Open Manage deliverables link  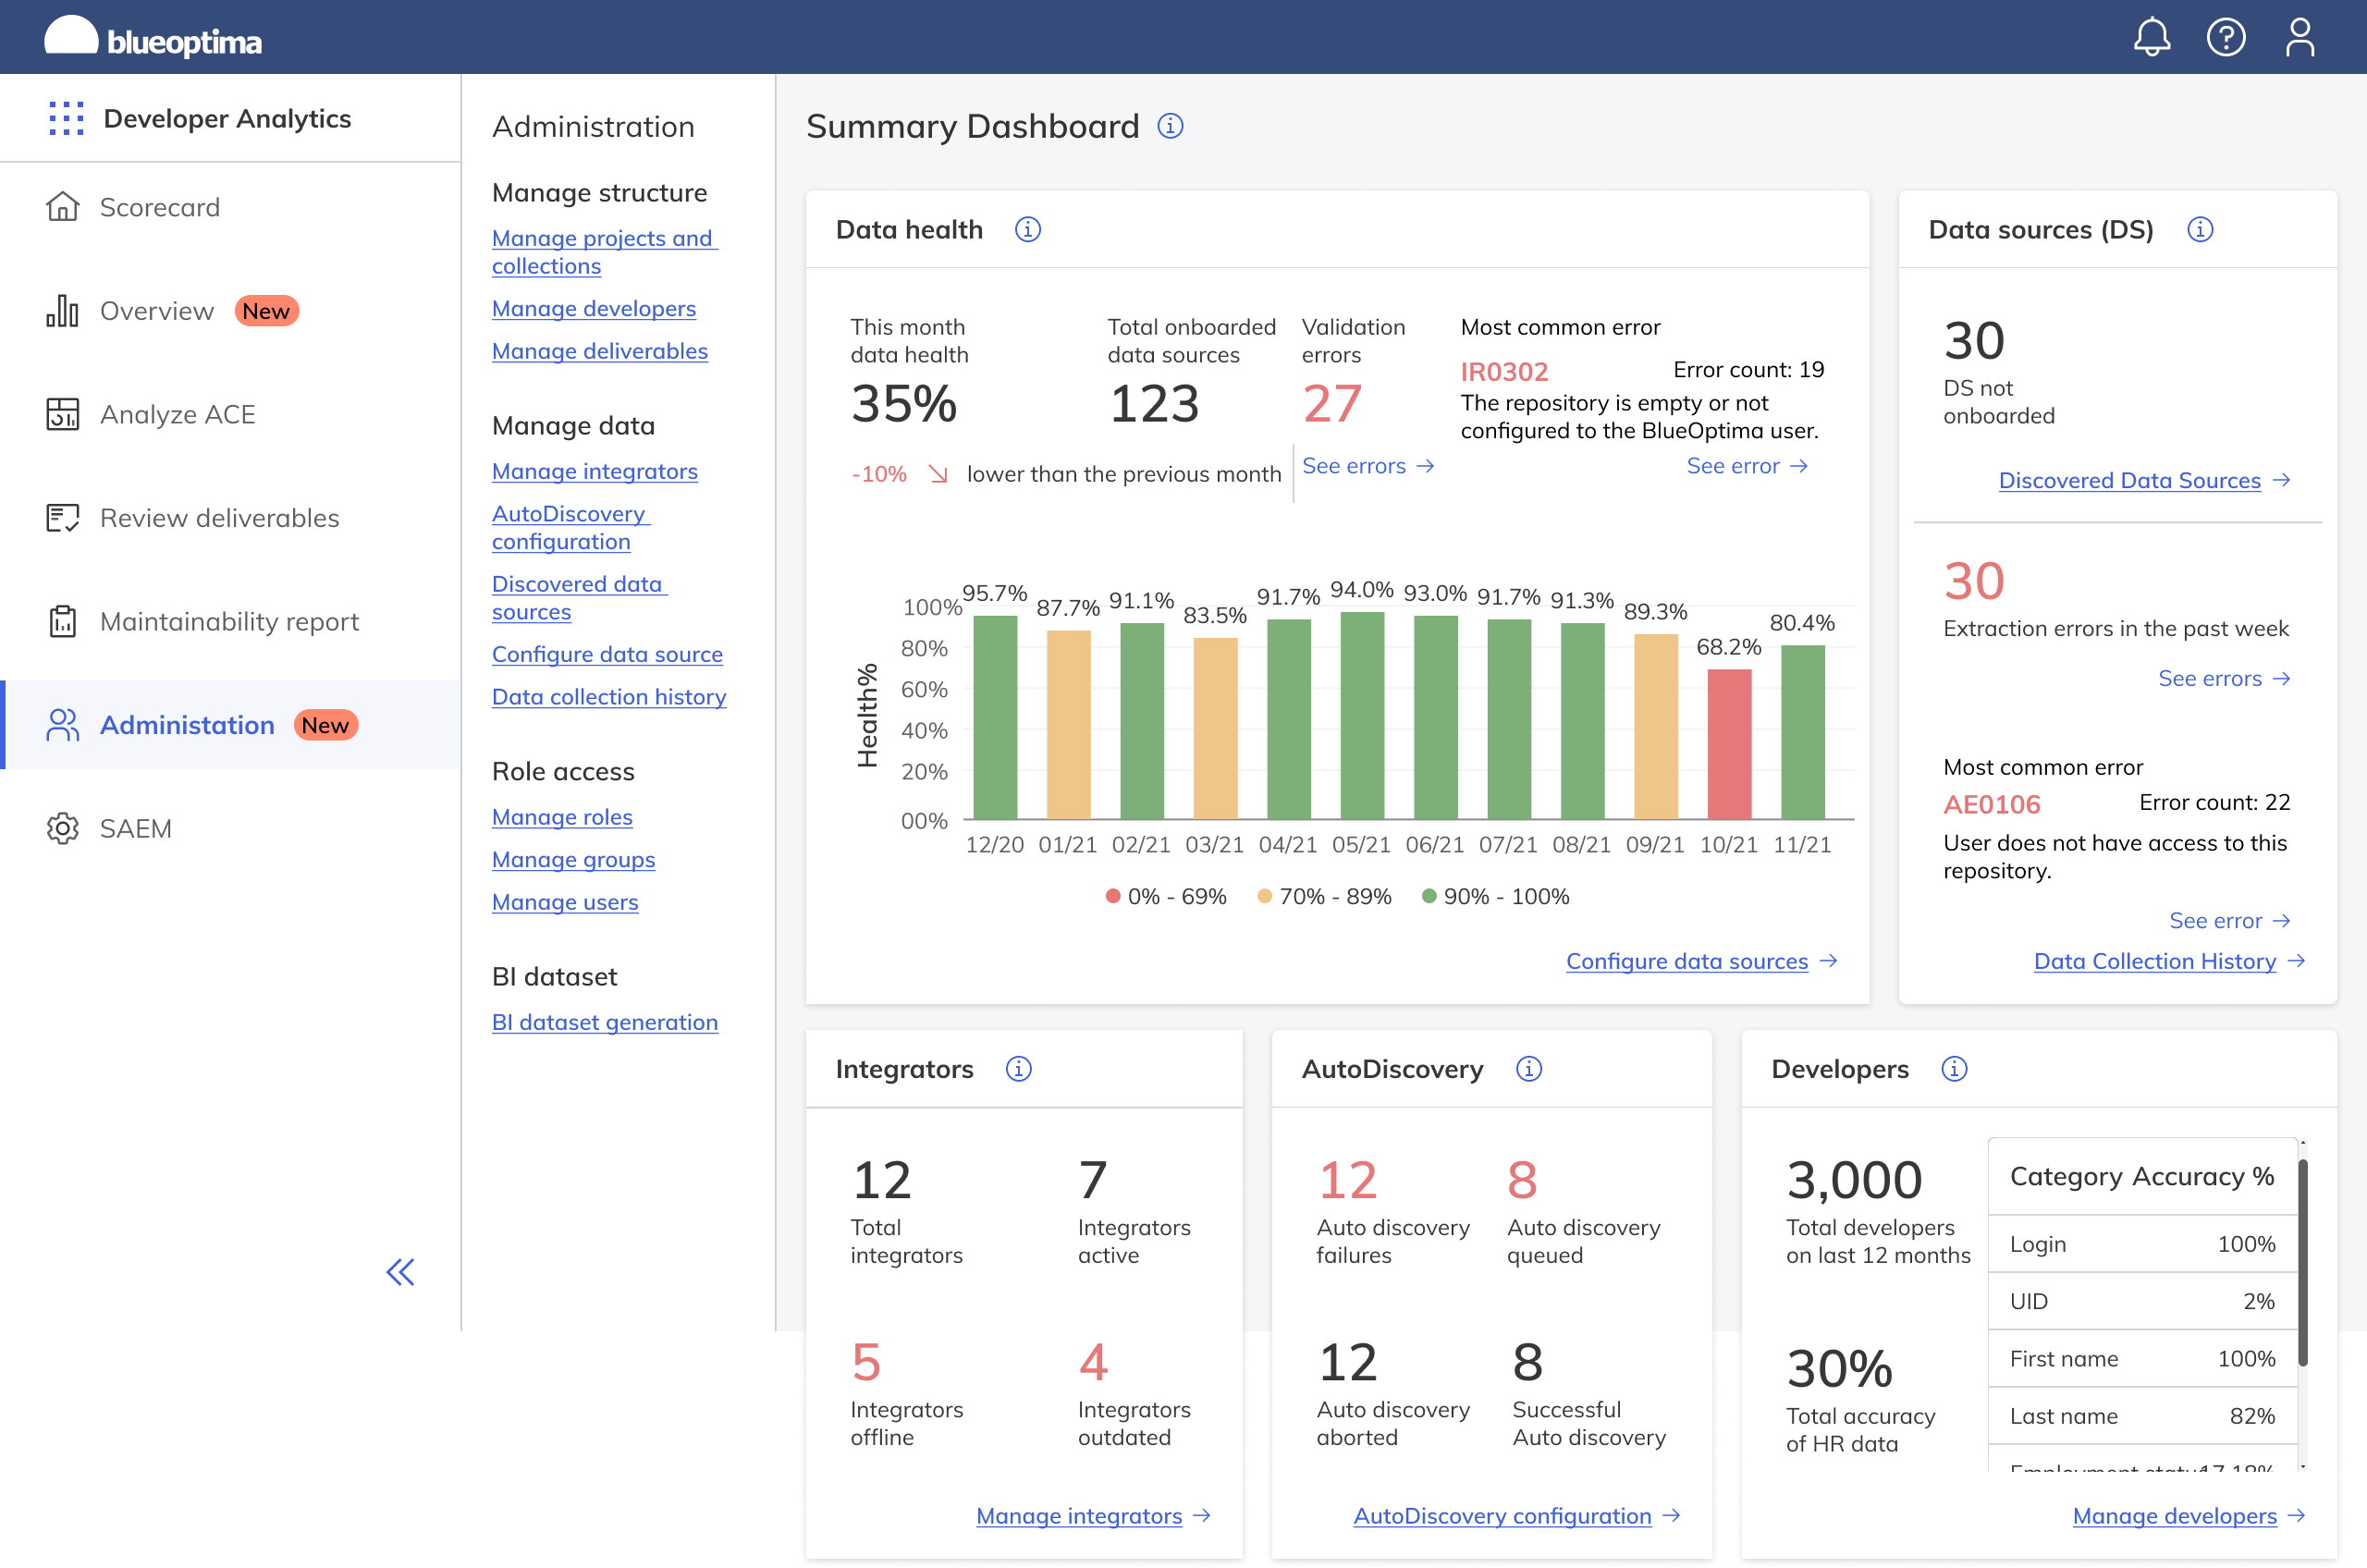tap(599, 351)
